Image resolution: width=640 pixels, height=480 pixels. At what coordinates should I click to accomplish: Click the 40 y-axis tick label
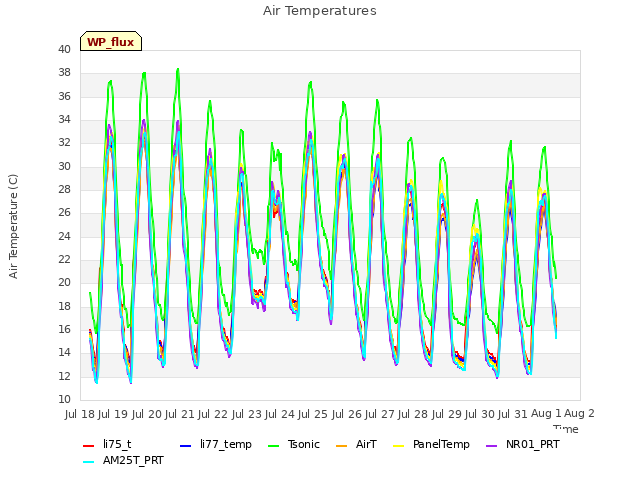pos(64,49)
